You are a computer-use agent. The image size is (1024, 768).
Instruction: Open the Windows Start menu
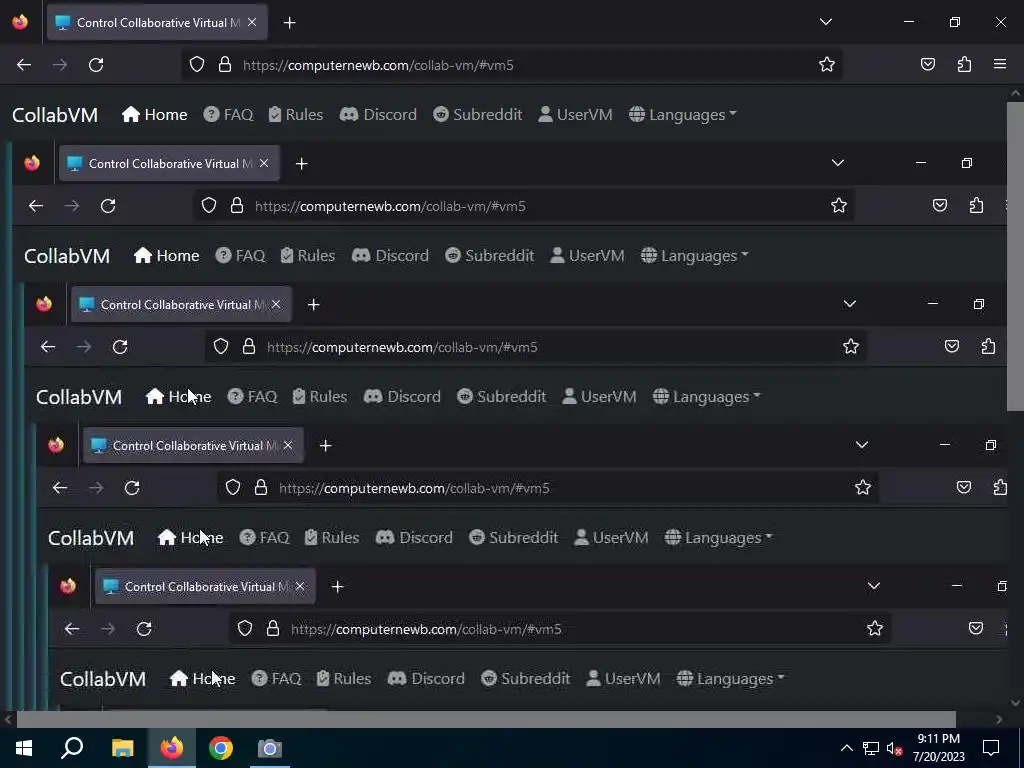[24, 748]
